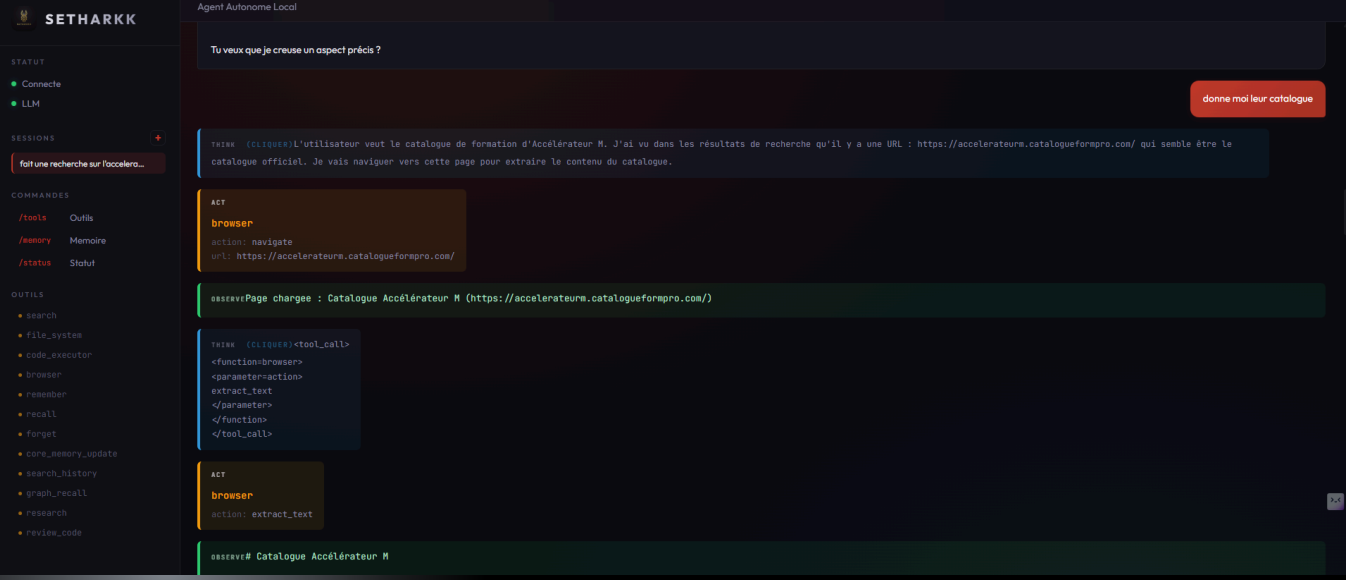This screenshot has height=580, width=1346.
Task: Click the OBSERVE 'Page chargee' result line
Action: [x=762, y=299]
